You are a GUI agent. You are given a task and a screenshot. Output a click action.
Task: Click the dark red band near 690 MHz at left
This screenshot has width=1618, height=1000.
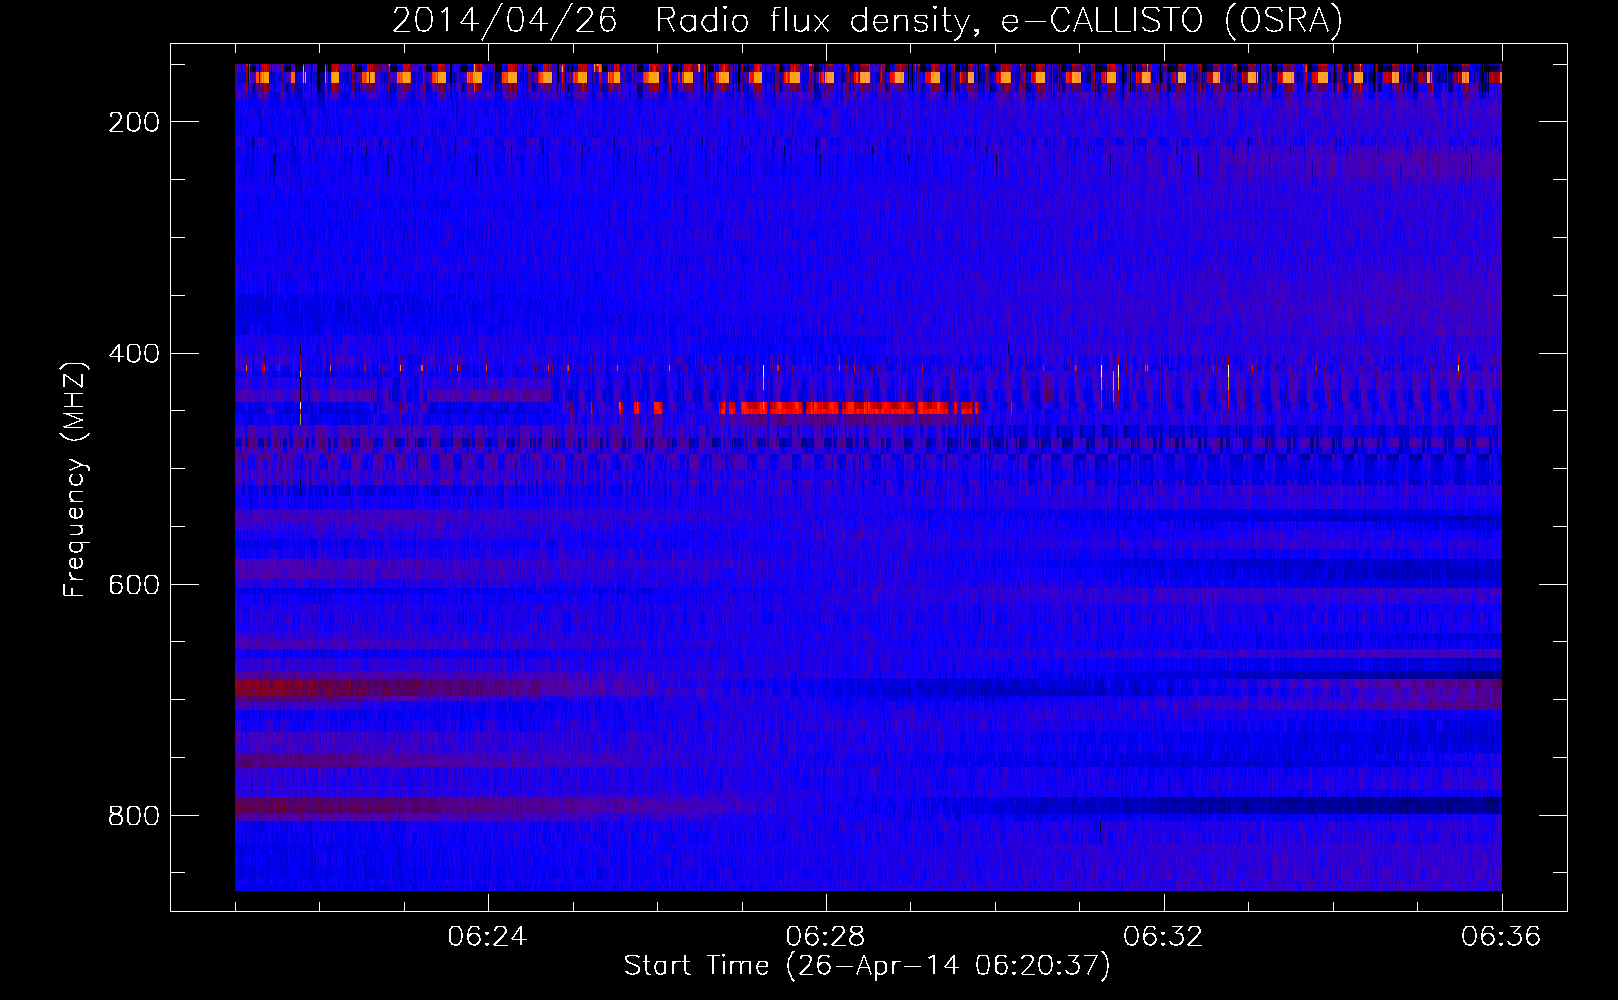click(390, 688)
